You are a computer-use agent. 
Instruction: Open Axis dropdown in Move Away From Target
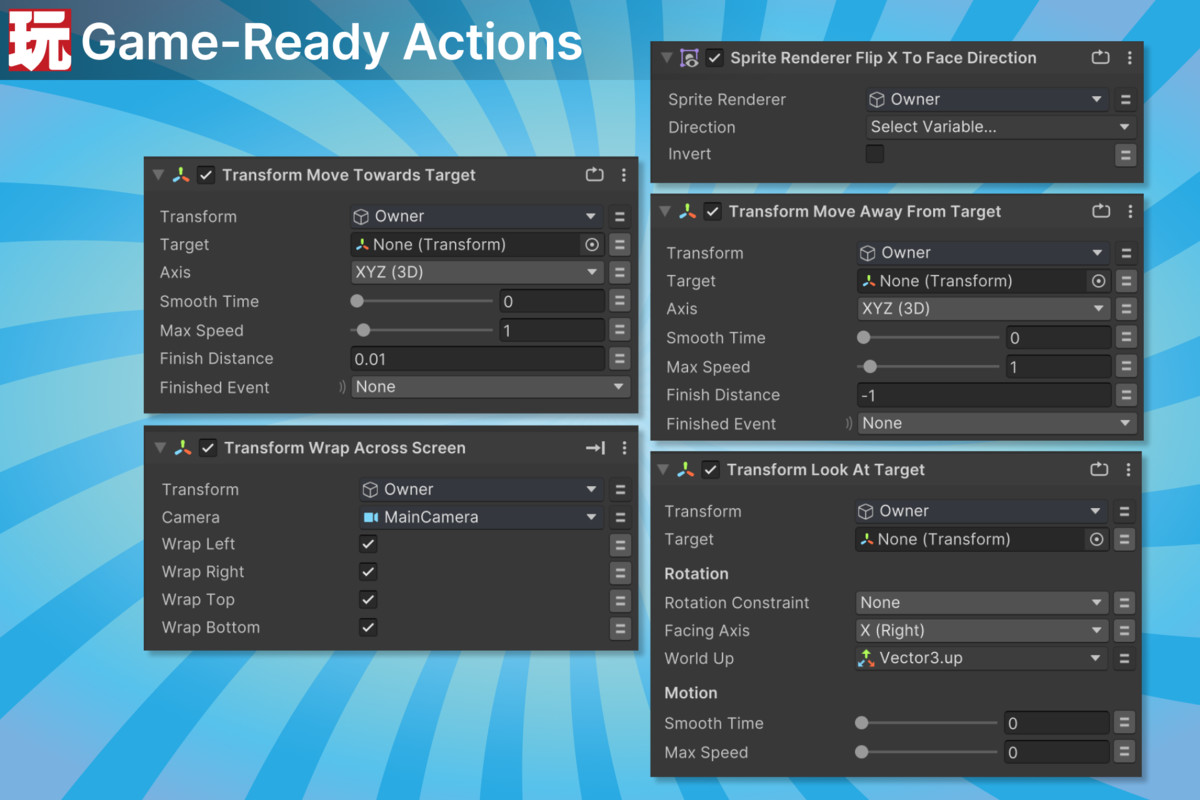click(984, 309)
